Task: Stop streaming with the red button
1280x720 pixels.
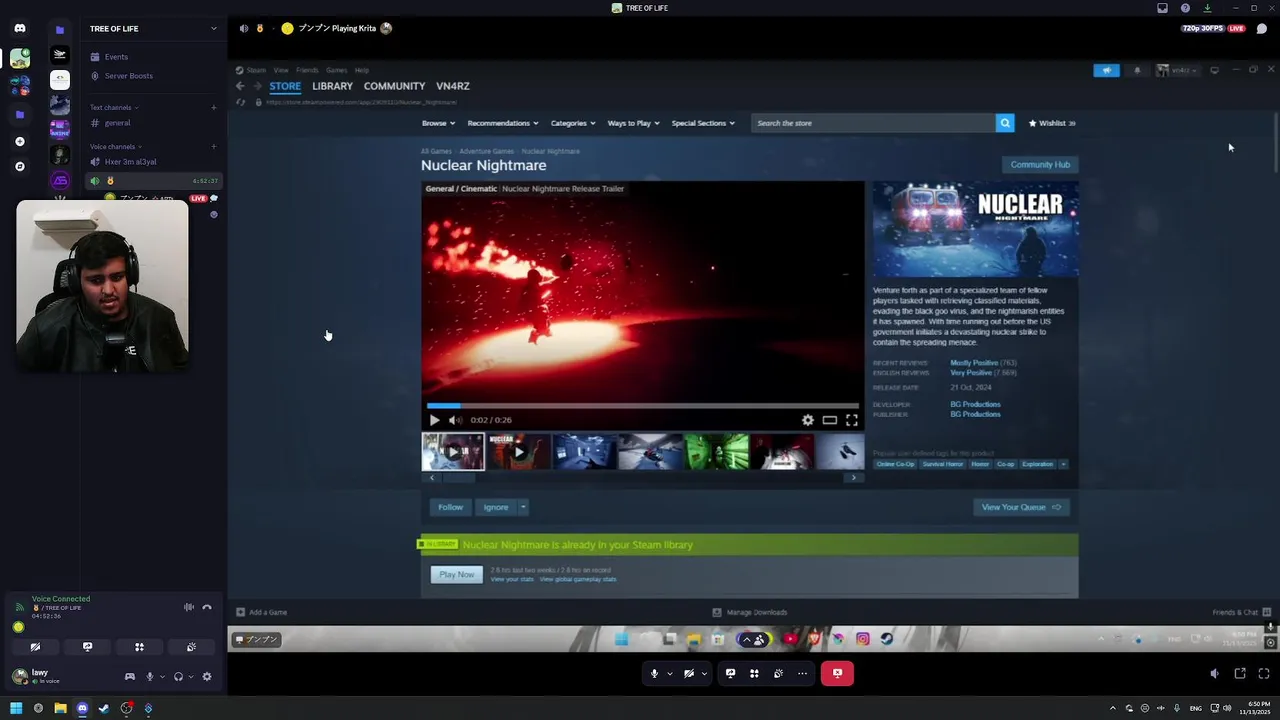Action: pyautogui.click(x=837, y=673)
